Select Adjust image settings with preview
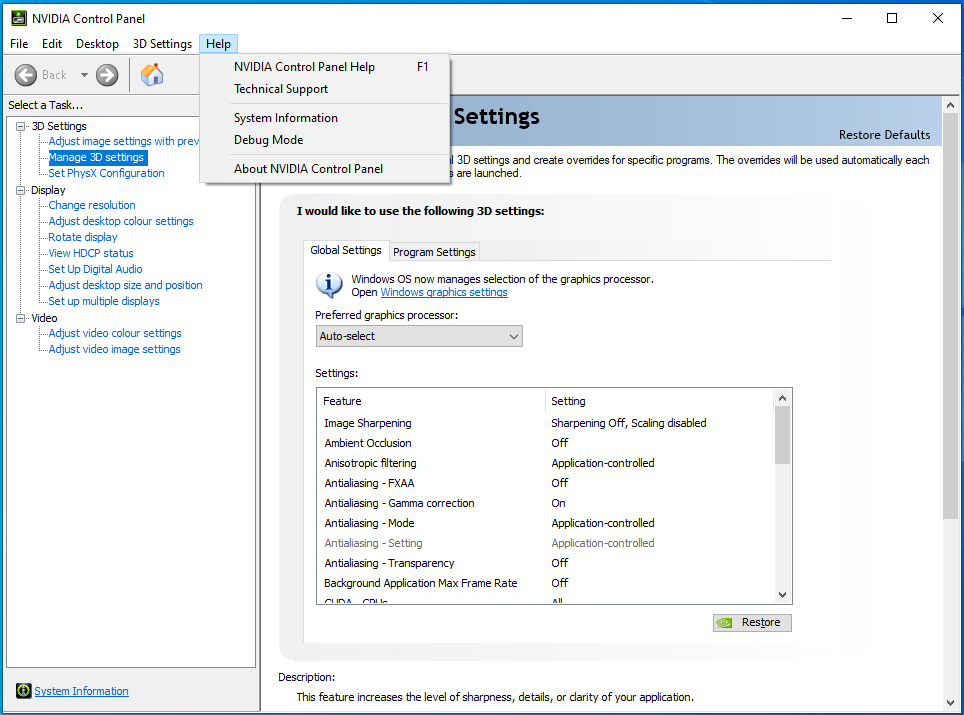The image size is (964, 715). coord(124,141)
